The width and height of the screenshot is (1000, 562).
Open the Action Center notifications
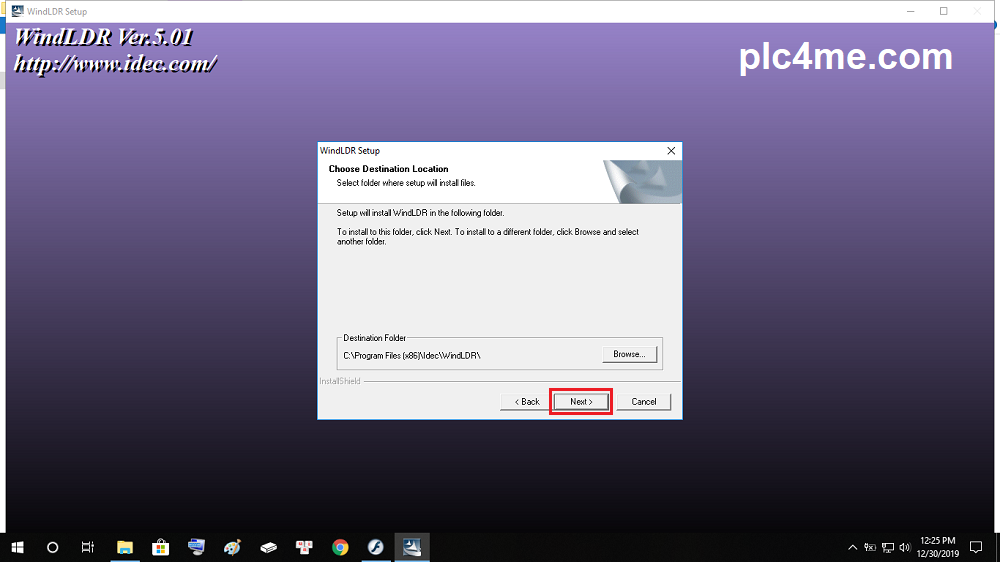(x=977, y=547)
